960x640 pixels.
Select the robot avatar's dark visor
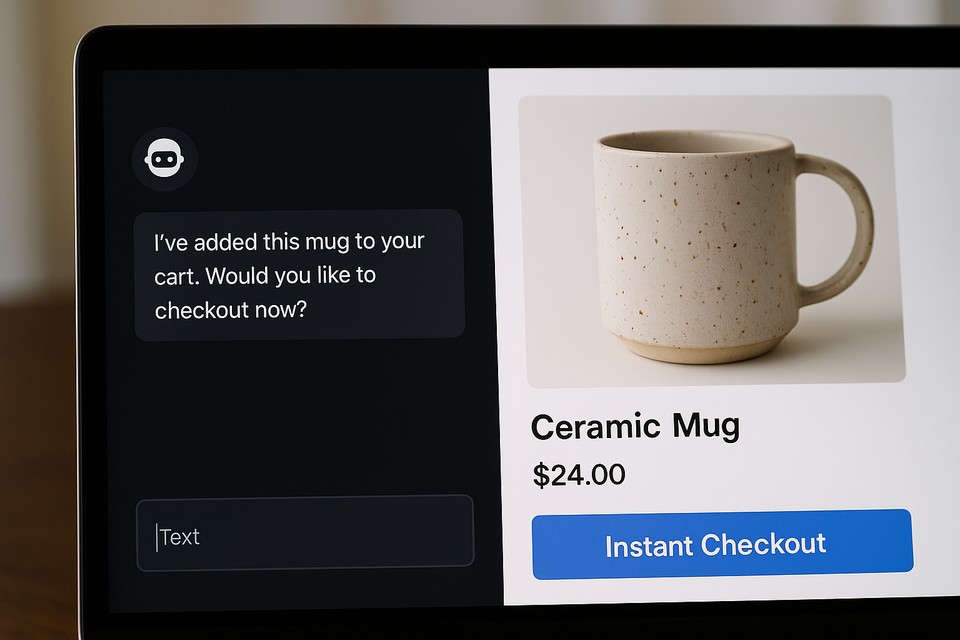tap(165, 159)
